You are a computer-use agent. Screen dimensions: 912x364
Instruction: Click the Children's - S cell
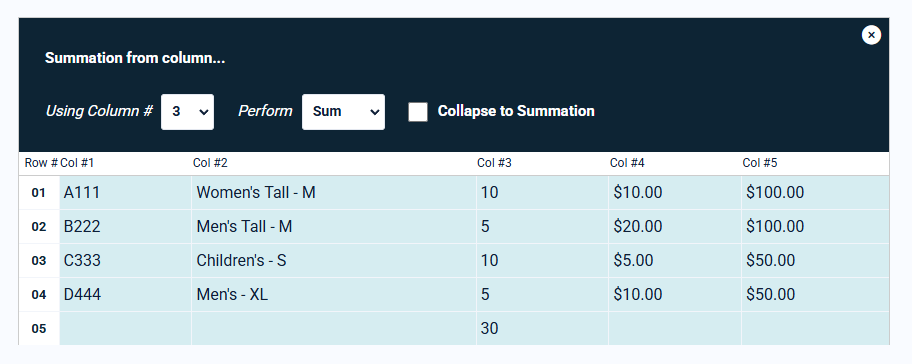[334, 260]
